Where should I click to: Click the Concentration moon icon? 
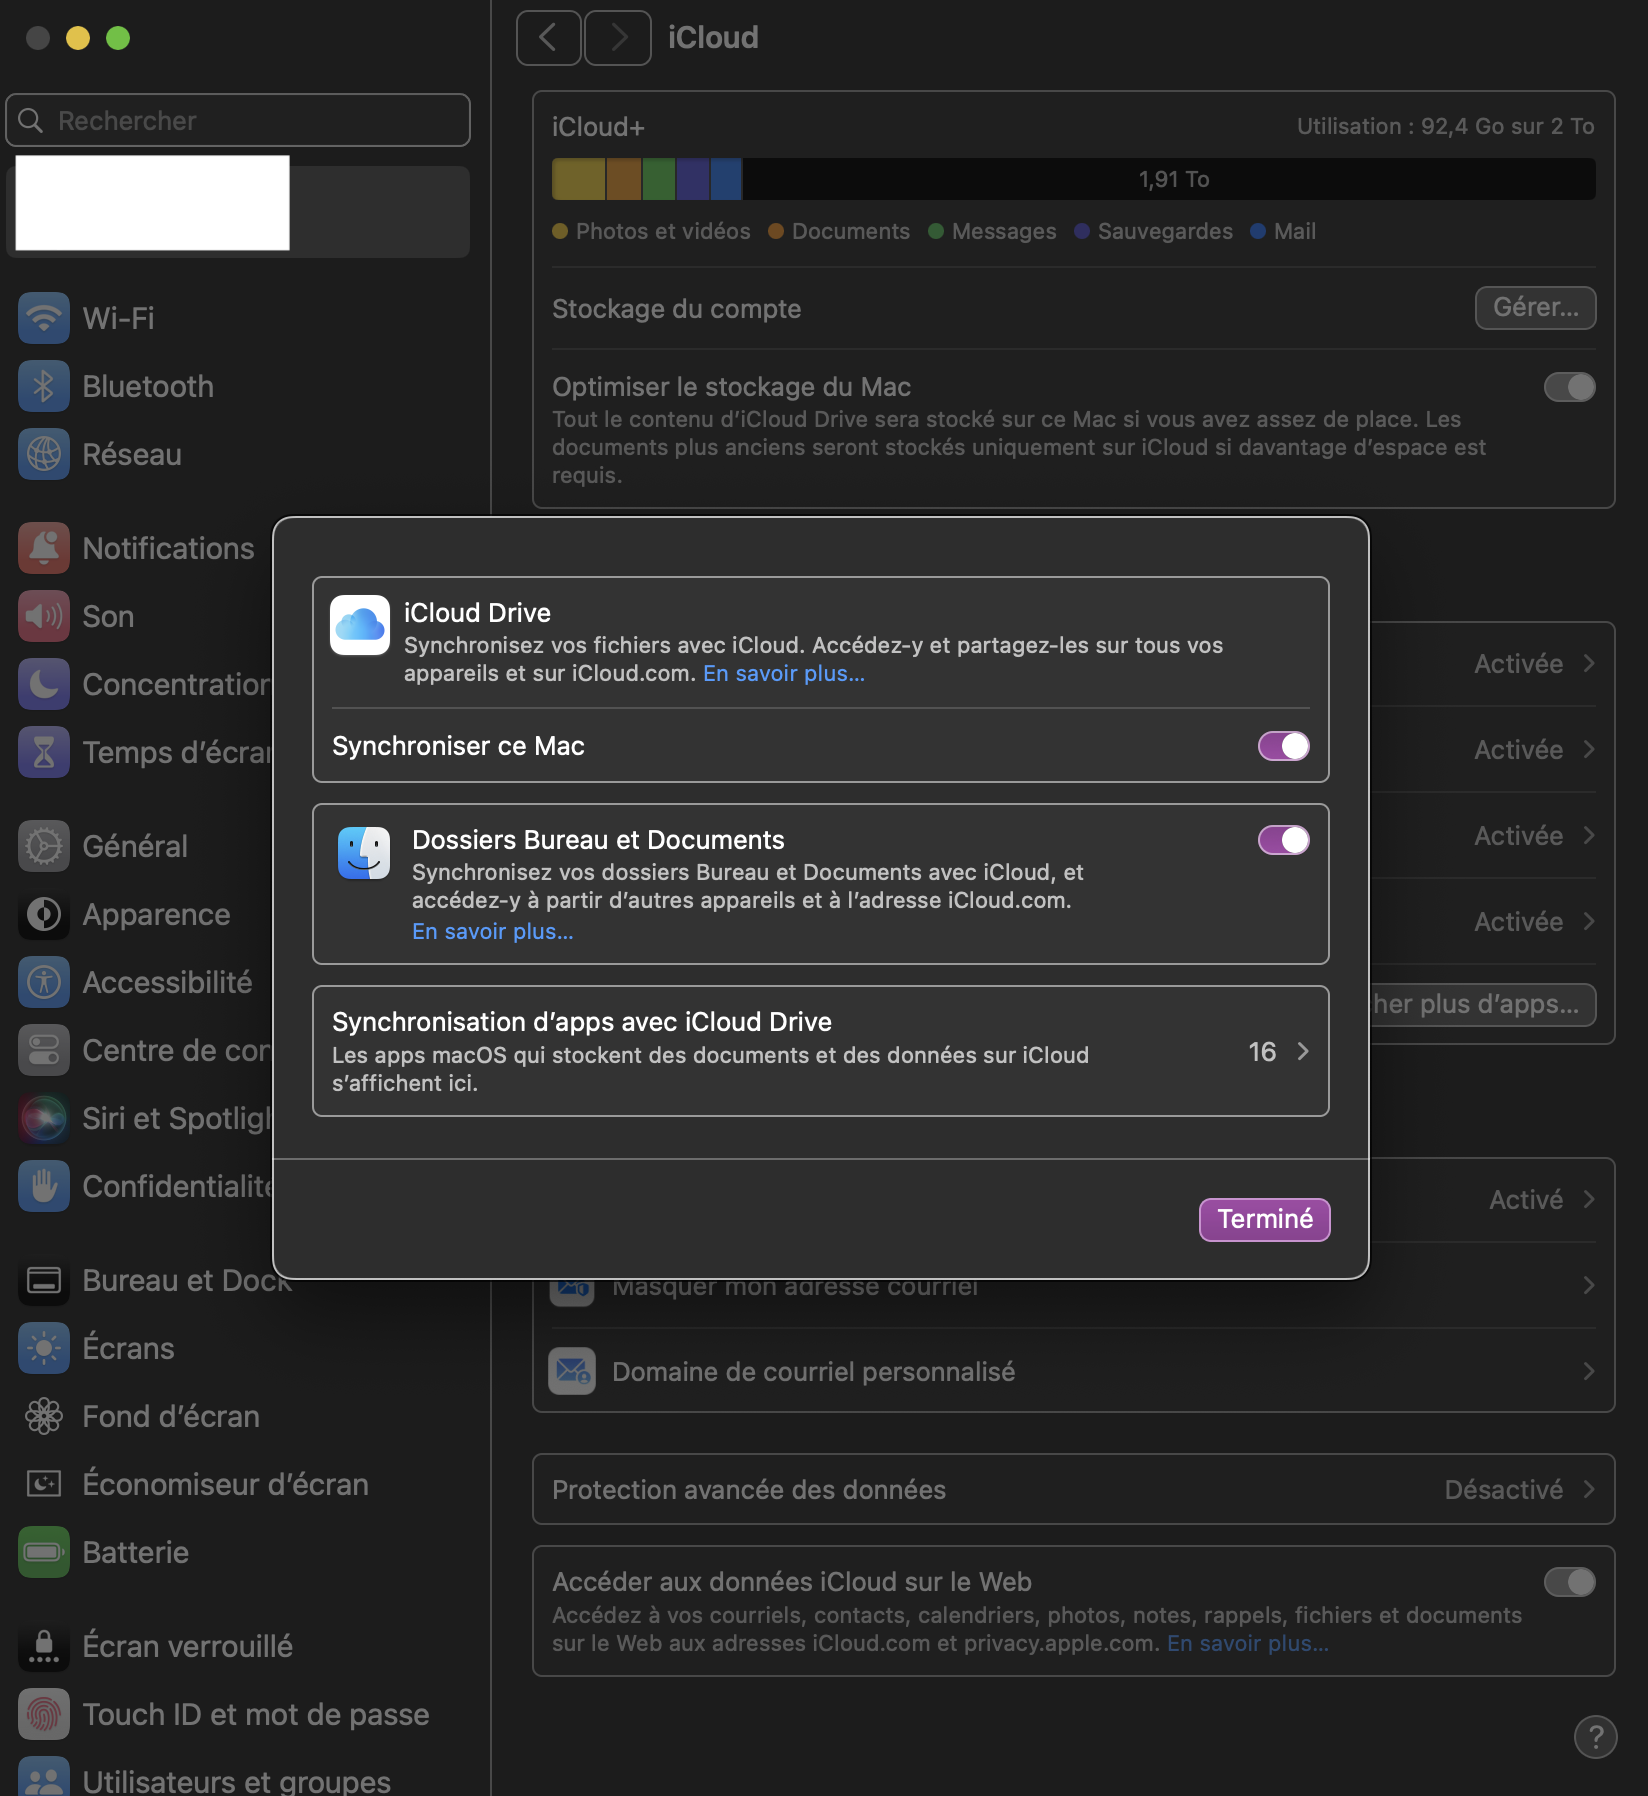[x=43, y=684]
